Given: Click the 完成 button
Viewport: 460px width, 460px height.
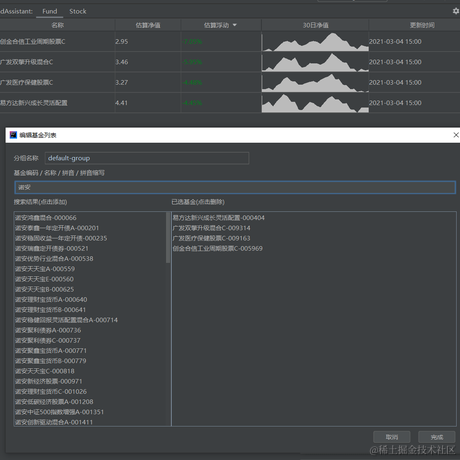Looking at the screenshot, I should click(x=437, y=437).
